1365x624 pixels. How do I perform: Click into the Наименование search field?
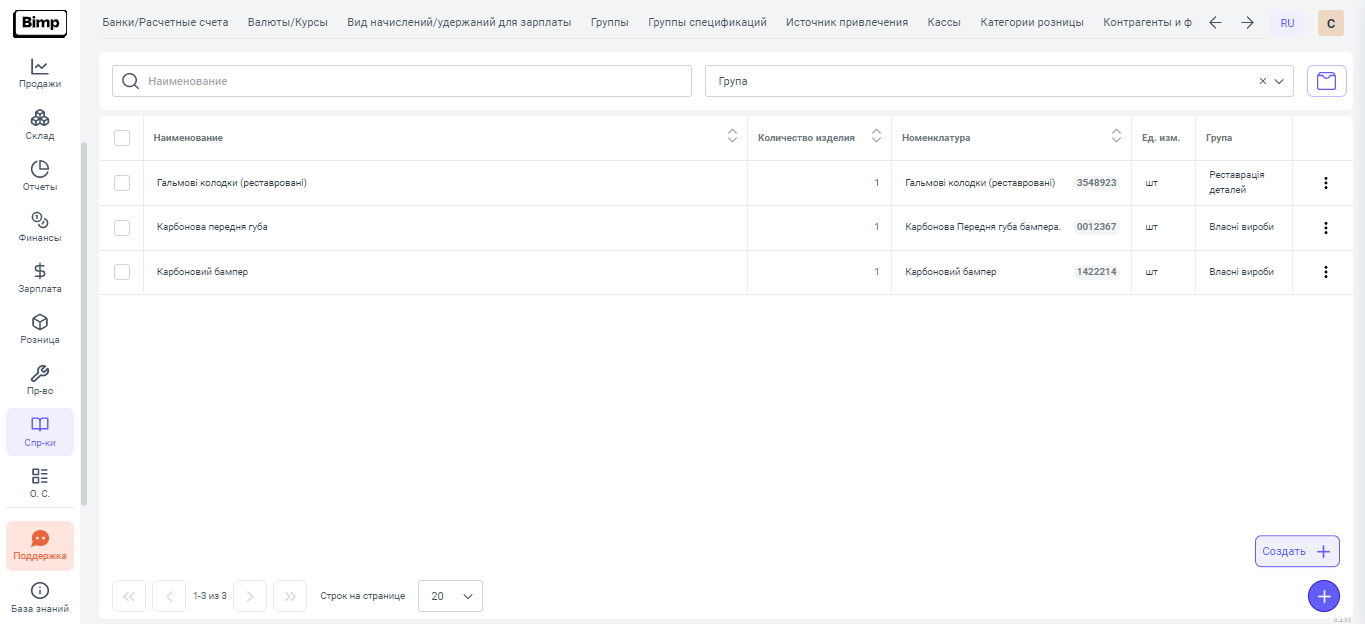[410, 81]
